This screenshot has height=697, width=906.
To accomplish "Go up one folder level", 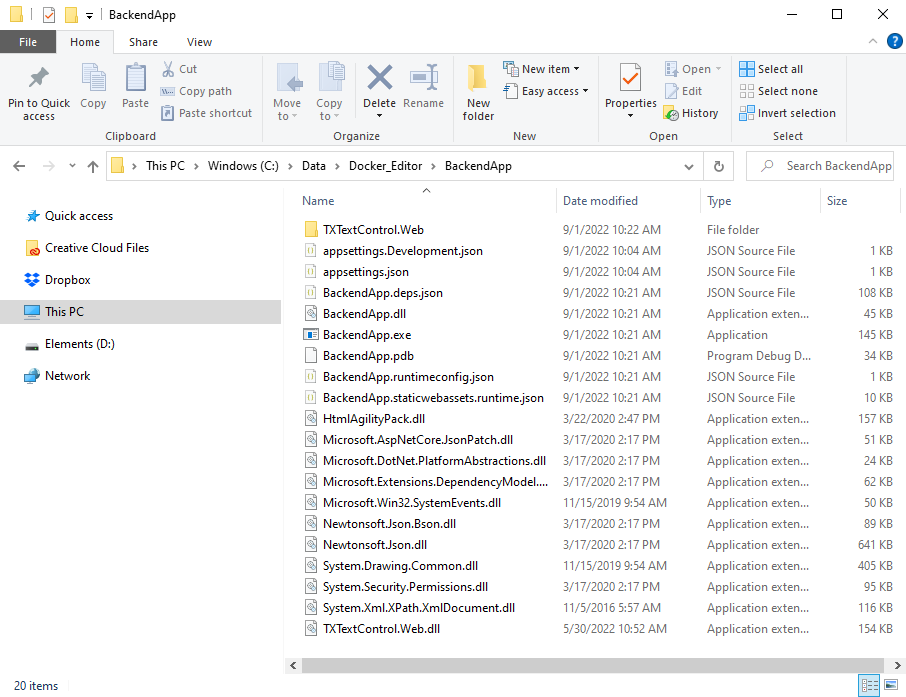I will point(92,166).
